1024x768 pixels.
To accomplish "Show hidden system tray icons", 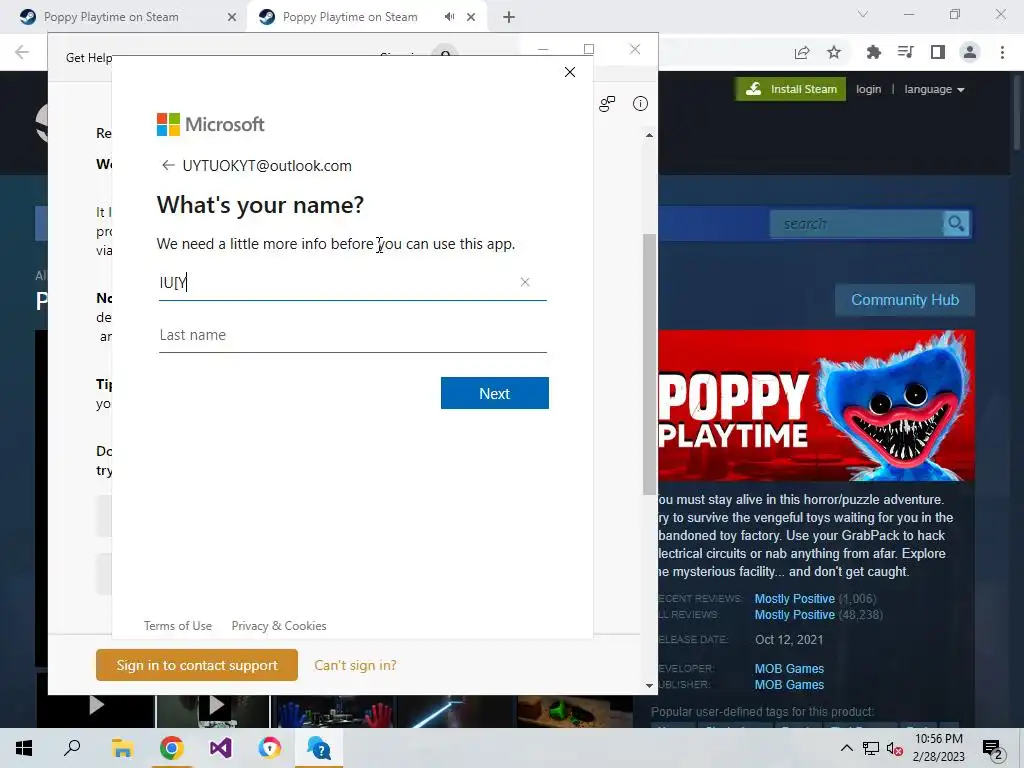I will tap(846, 748).
